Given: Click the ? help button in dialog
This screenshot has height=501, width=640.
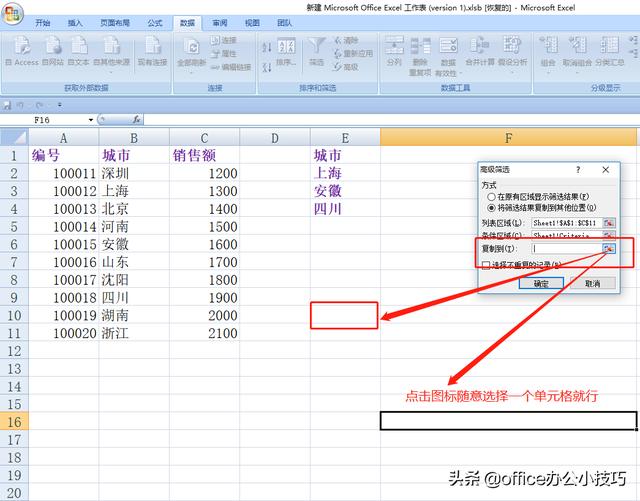Looking at the screenshot, I should [578, 169].
